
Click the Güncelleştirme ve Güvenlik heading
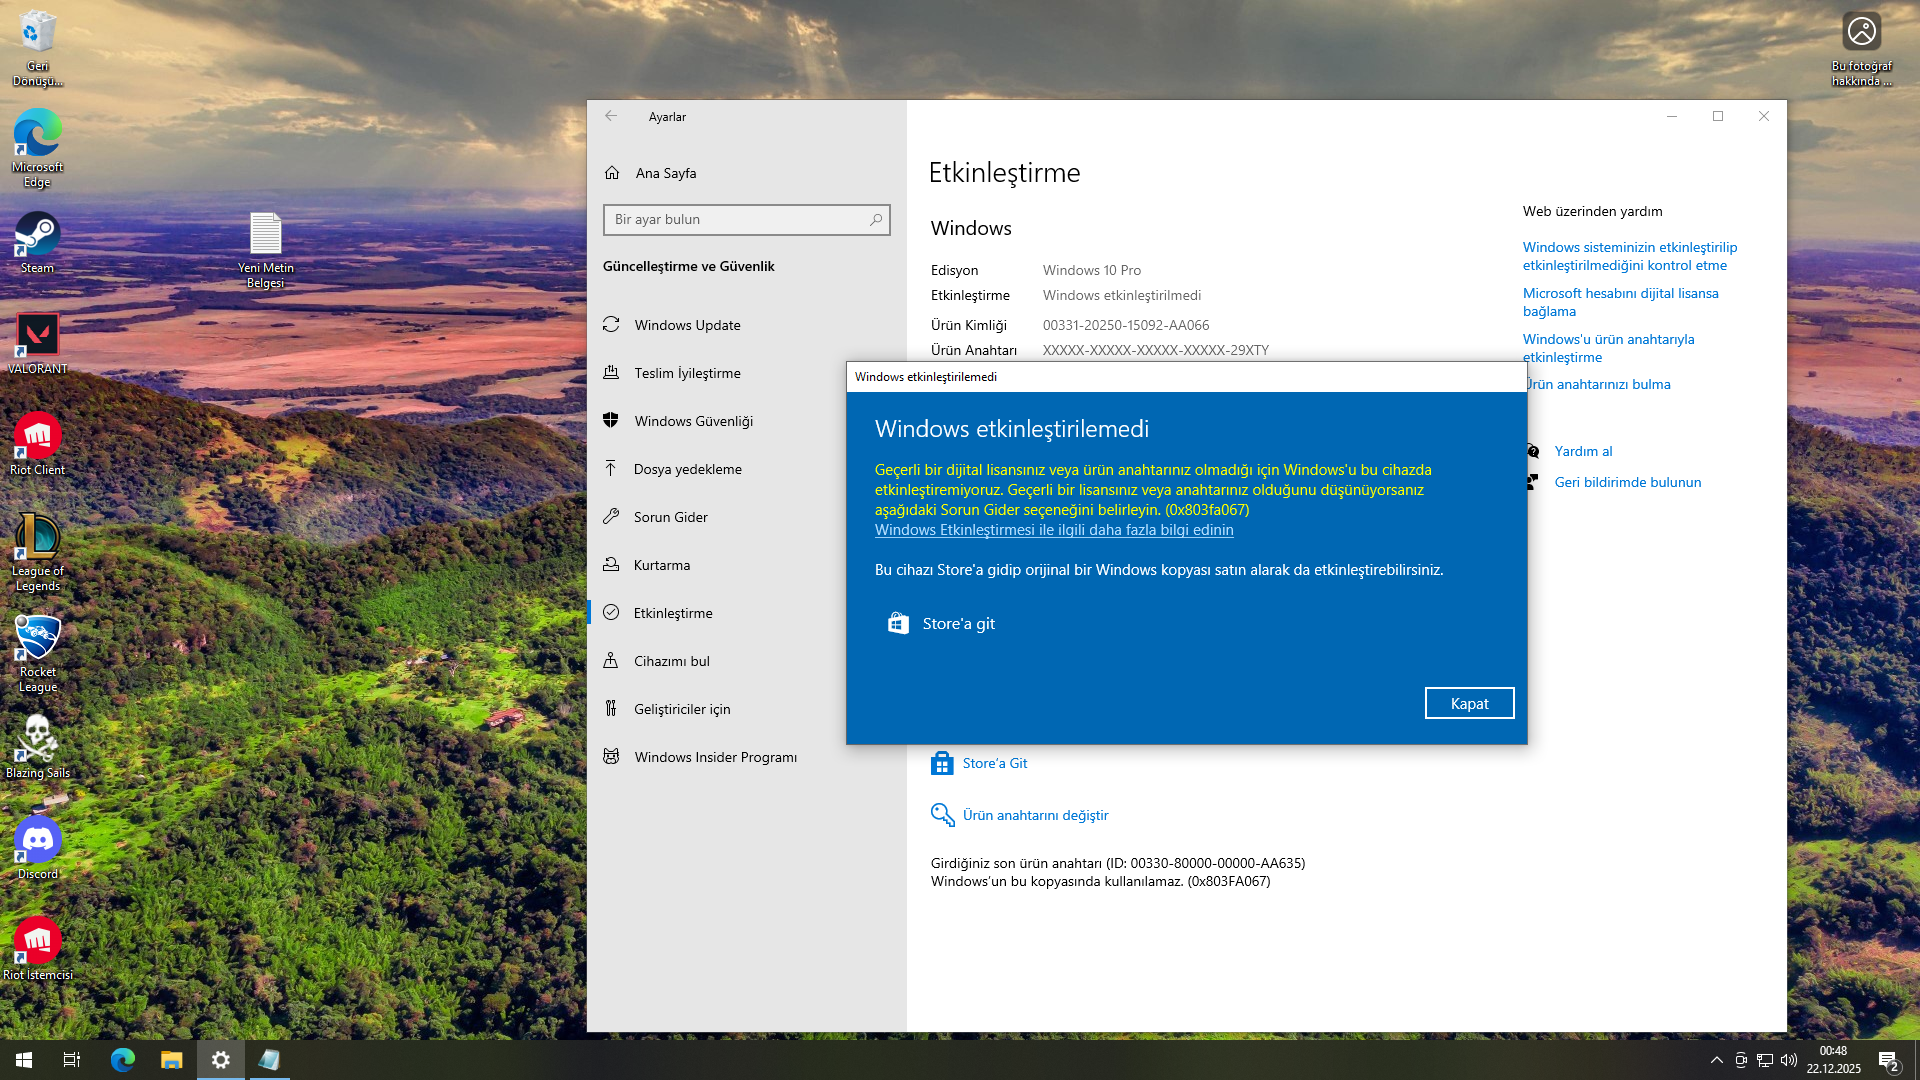[689, 266]
